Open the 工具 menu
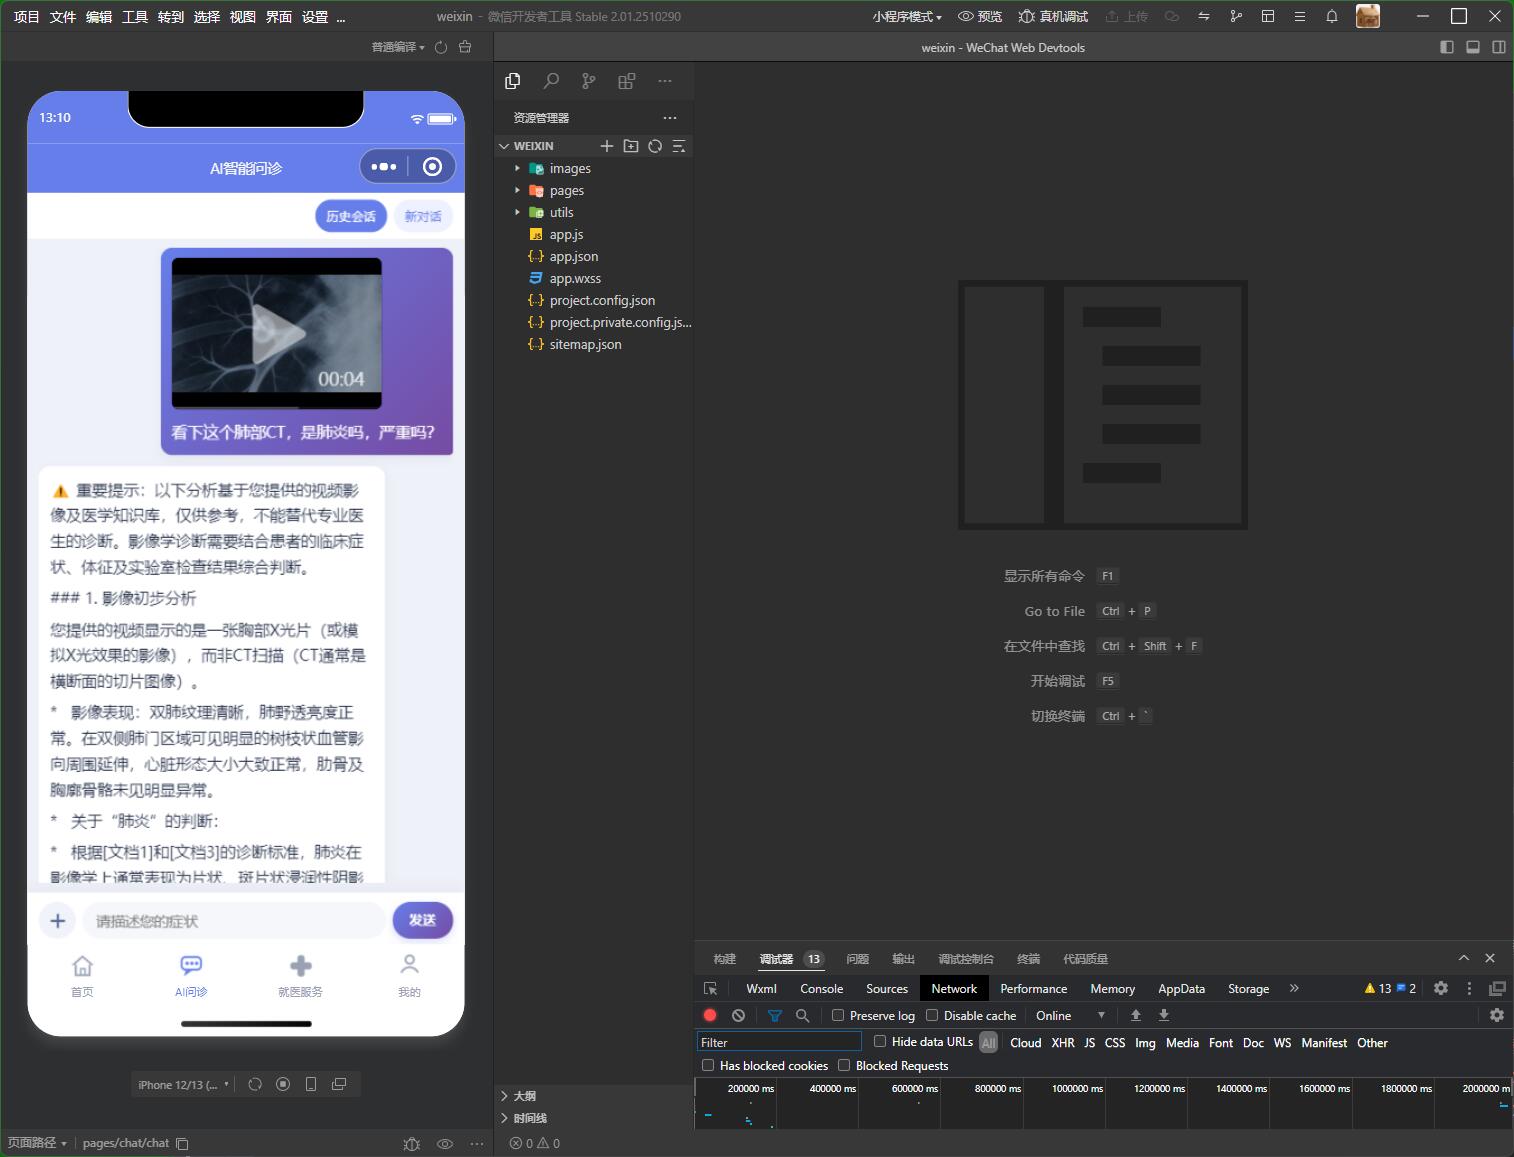 coord(135,16)
